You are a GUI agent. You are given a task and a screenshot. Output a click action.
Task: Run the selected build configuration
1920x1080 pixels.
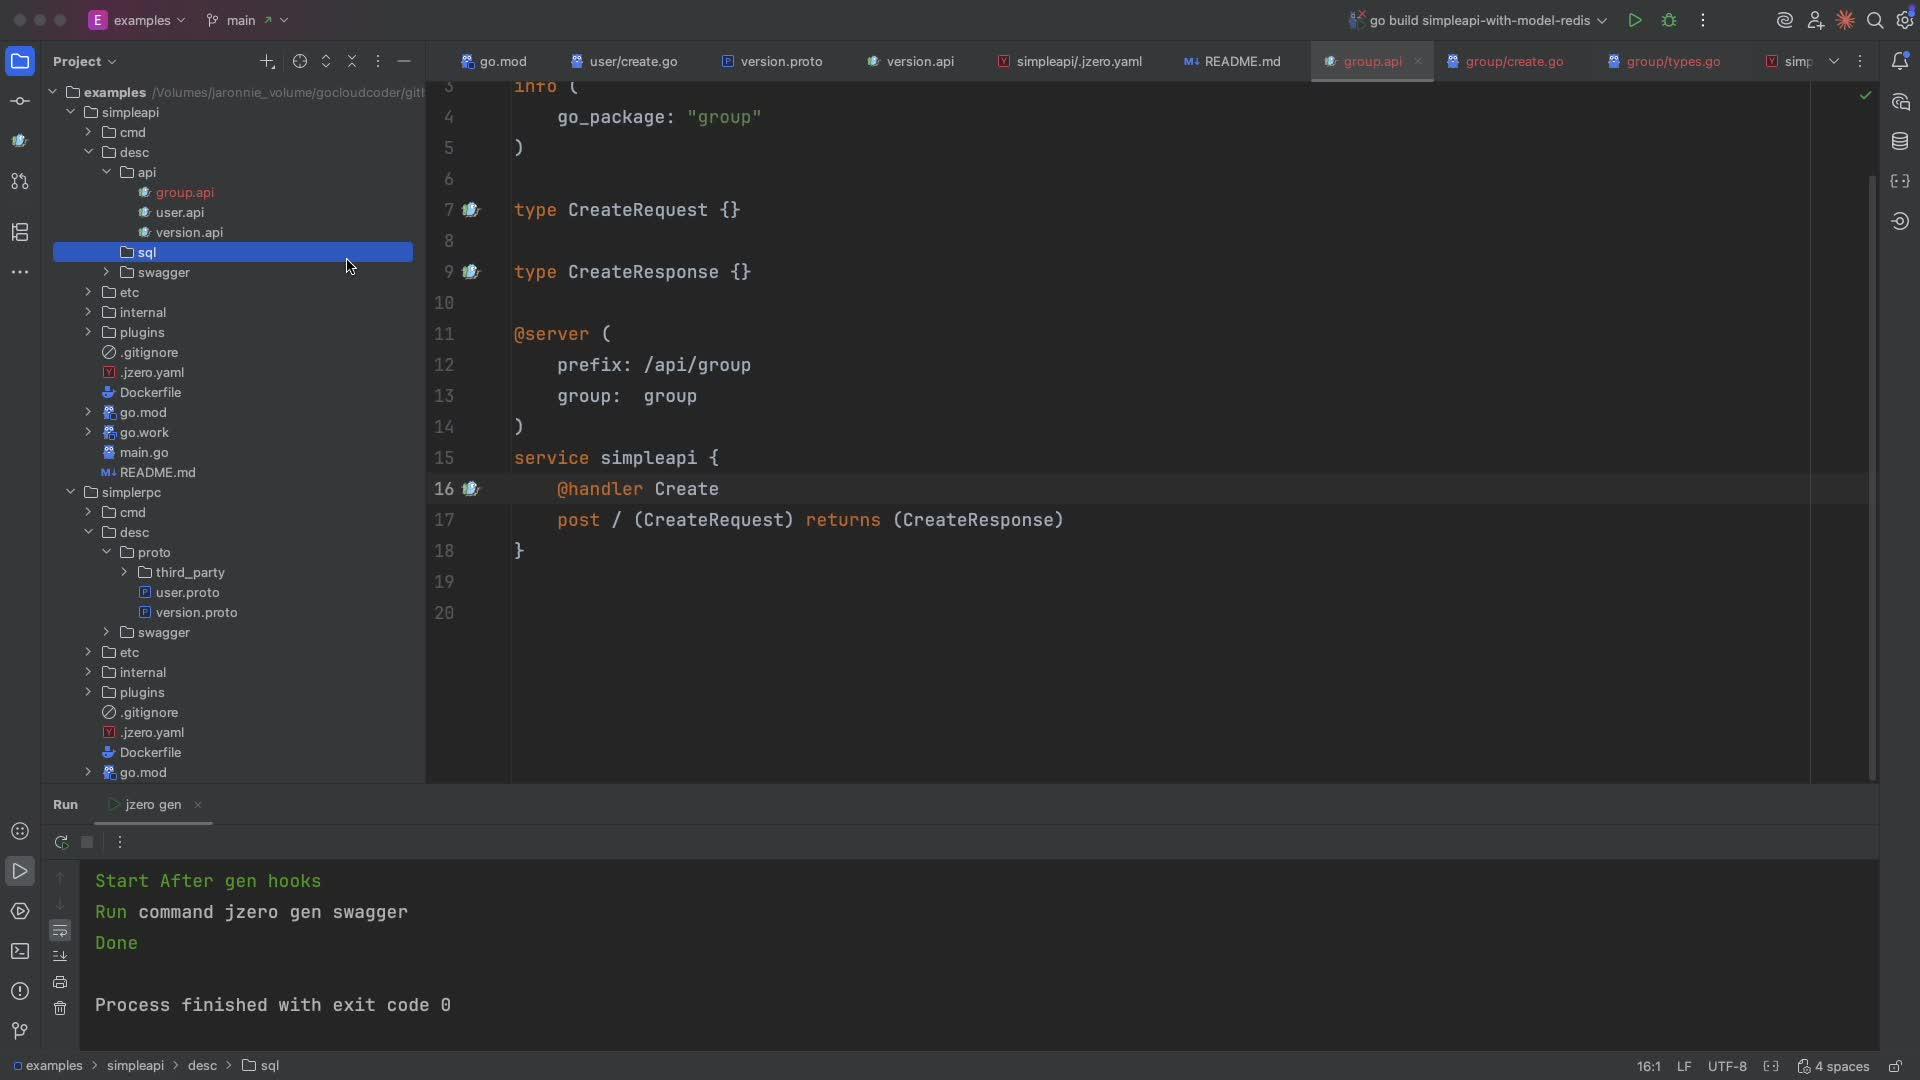1635,20
